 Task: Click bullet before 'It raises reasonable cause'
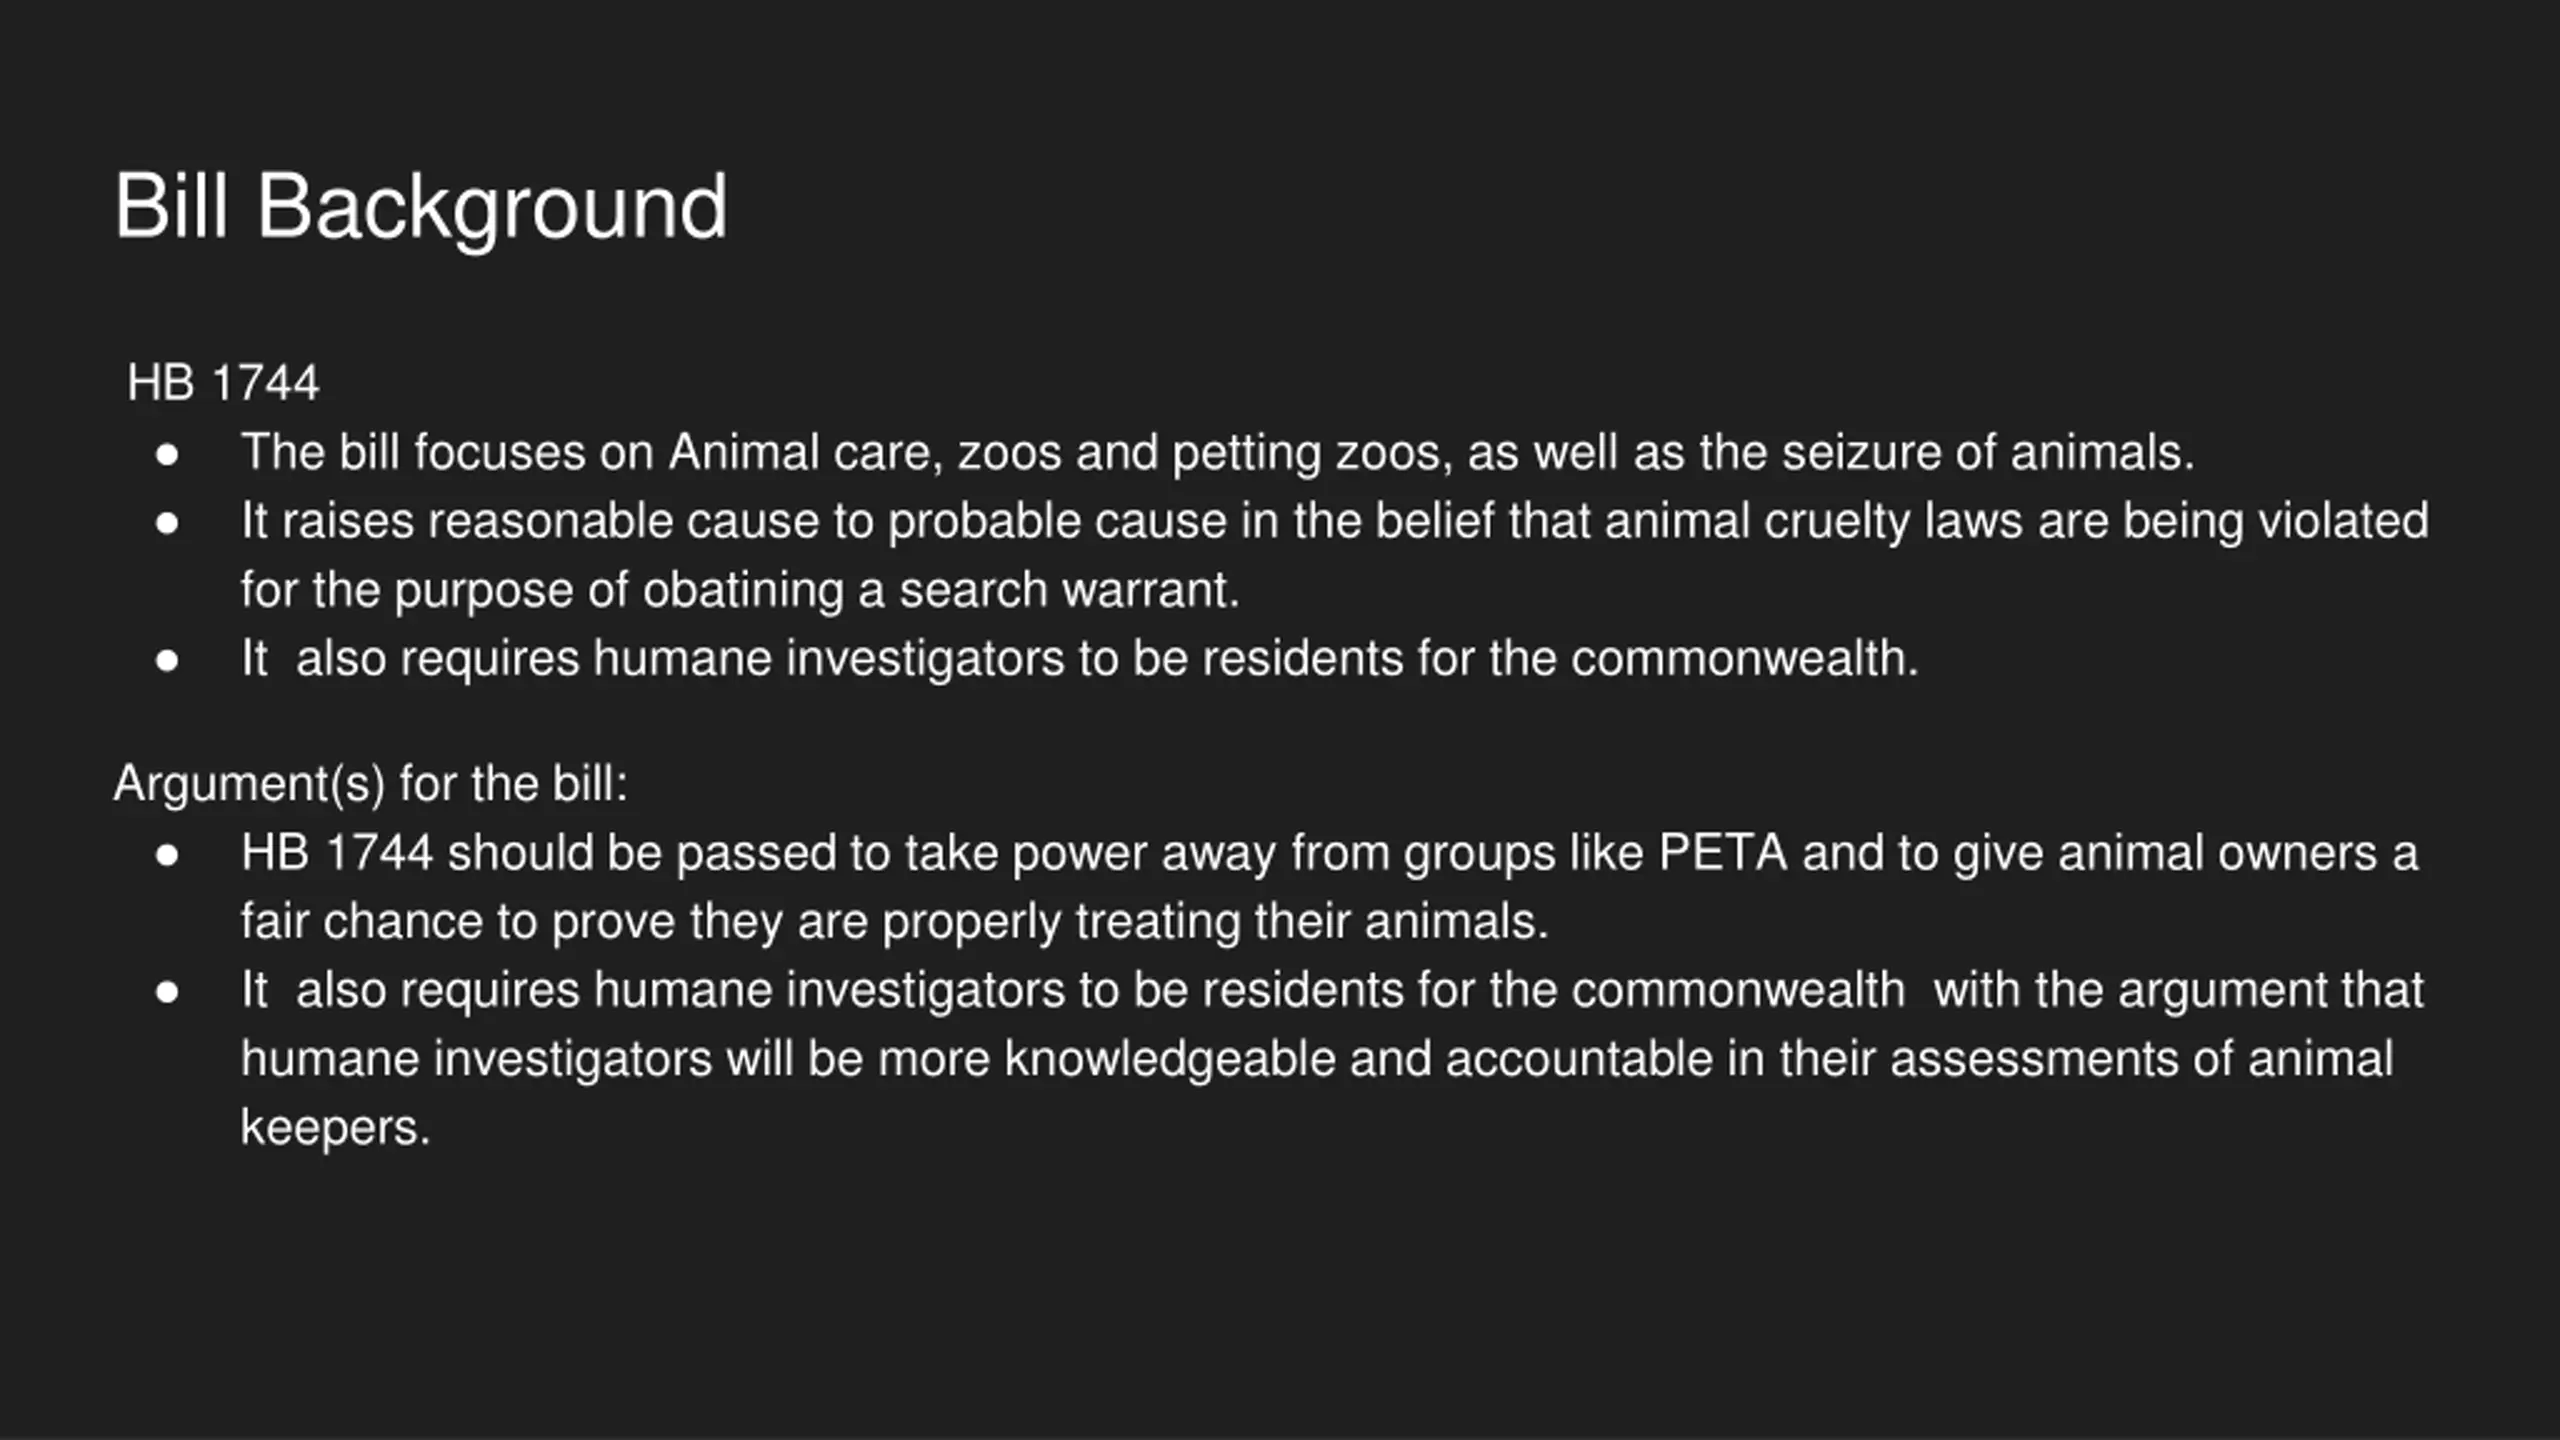click(167, 523)
